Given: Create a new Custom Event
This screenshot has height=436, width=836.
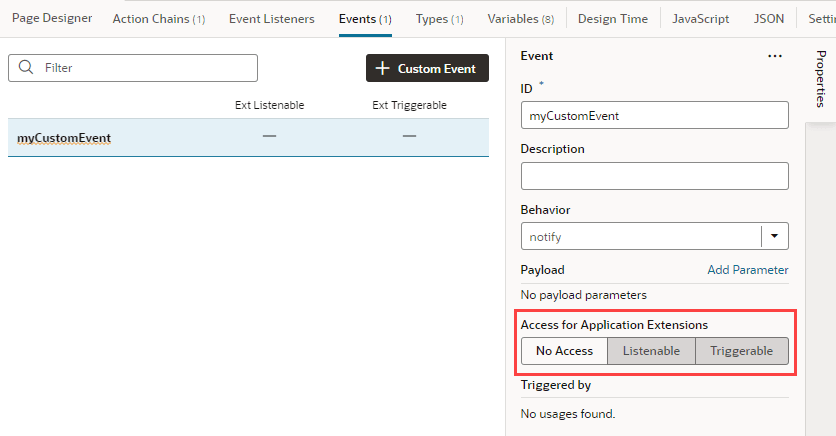Looking at the screenshot, I should (x=427, y=68).
